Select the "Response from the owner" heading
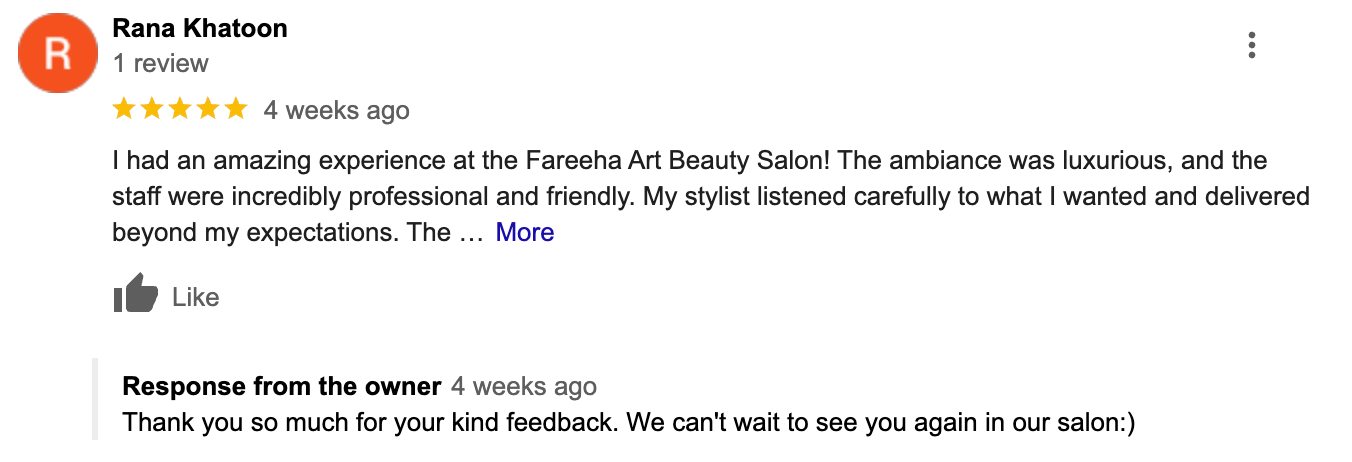The height and width of the screenshot is (462, 1352). (281, 386)
